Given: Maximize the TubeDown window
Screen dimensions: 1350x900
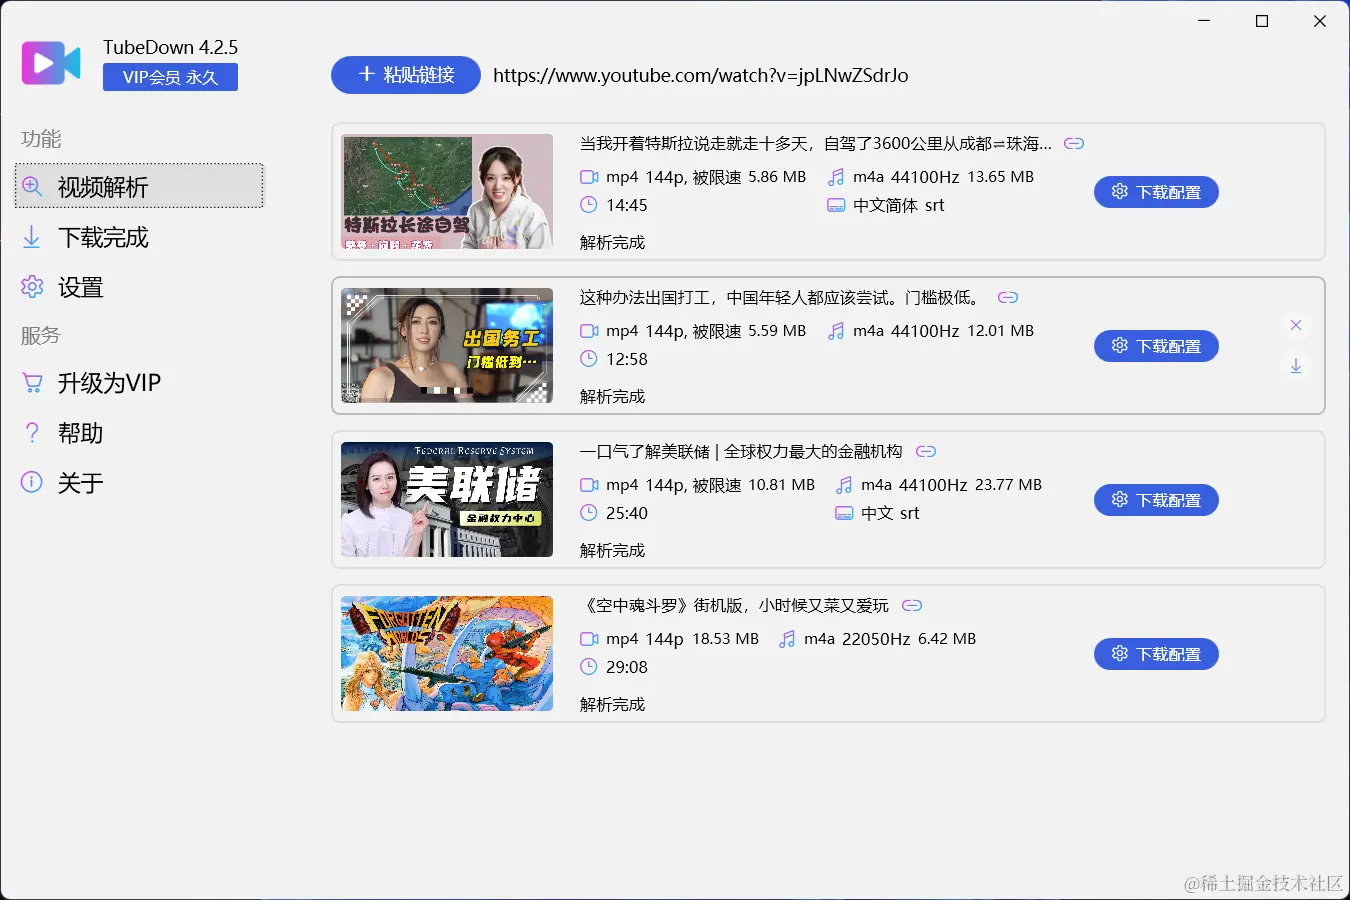Looking at the screenshot, I should click(1262, 21).
